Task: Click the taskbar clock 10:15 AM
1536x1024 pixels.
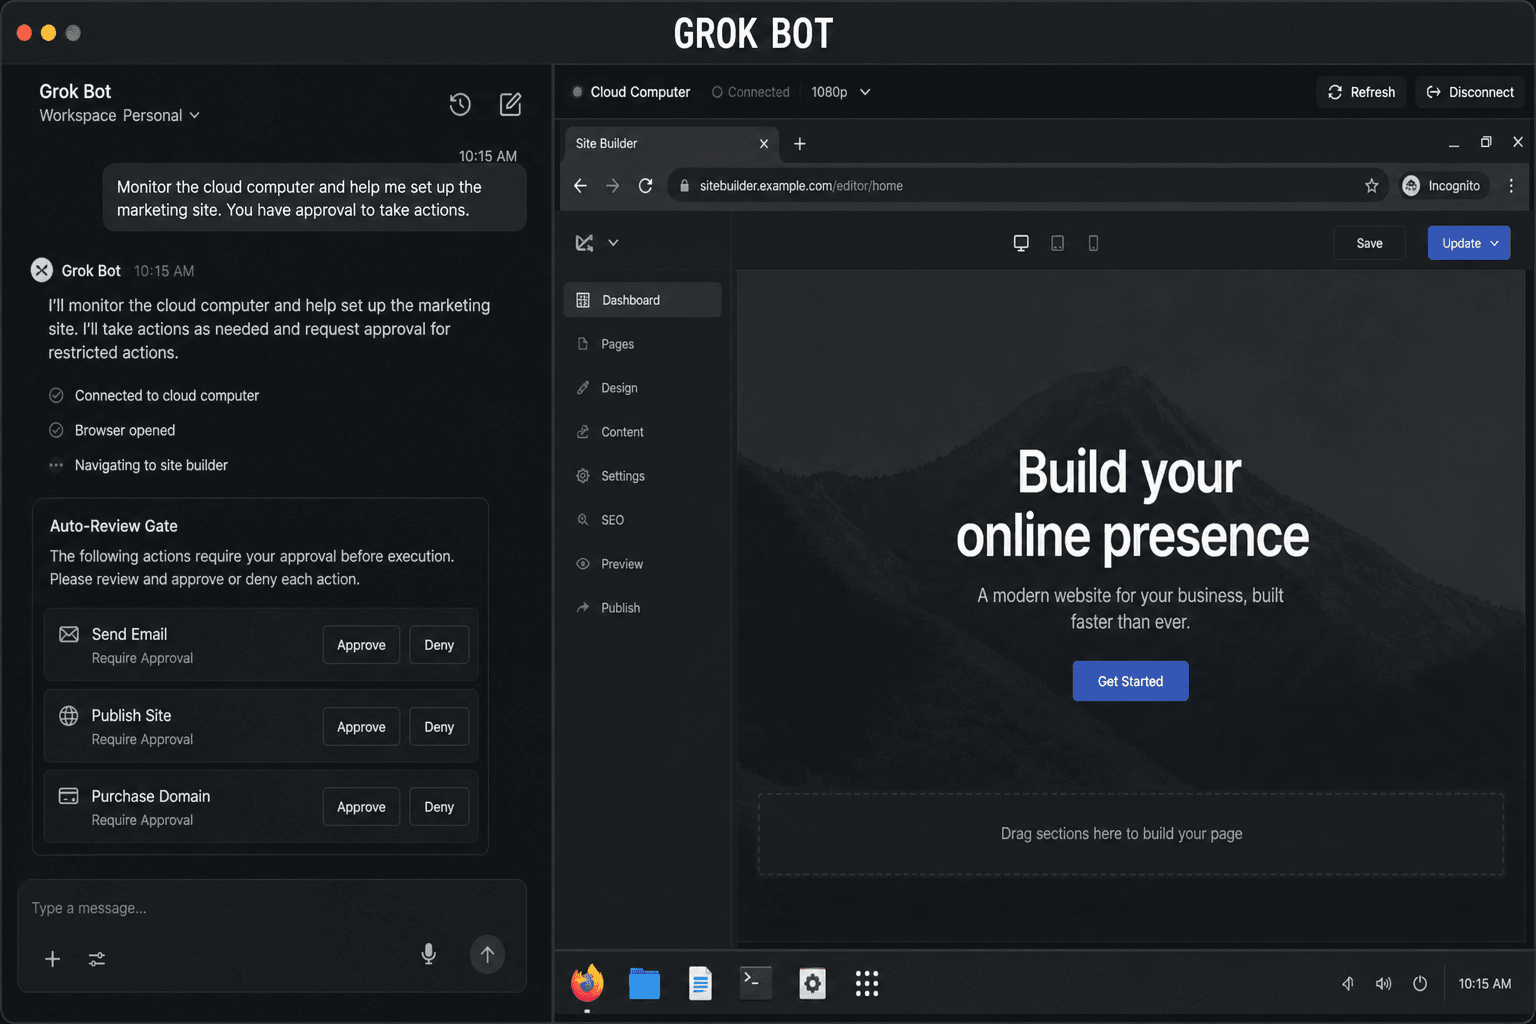Action: 1484,984
